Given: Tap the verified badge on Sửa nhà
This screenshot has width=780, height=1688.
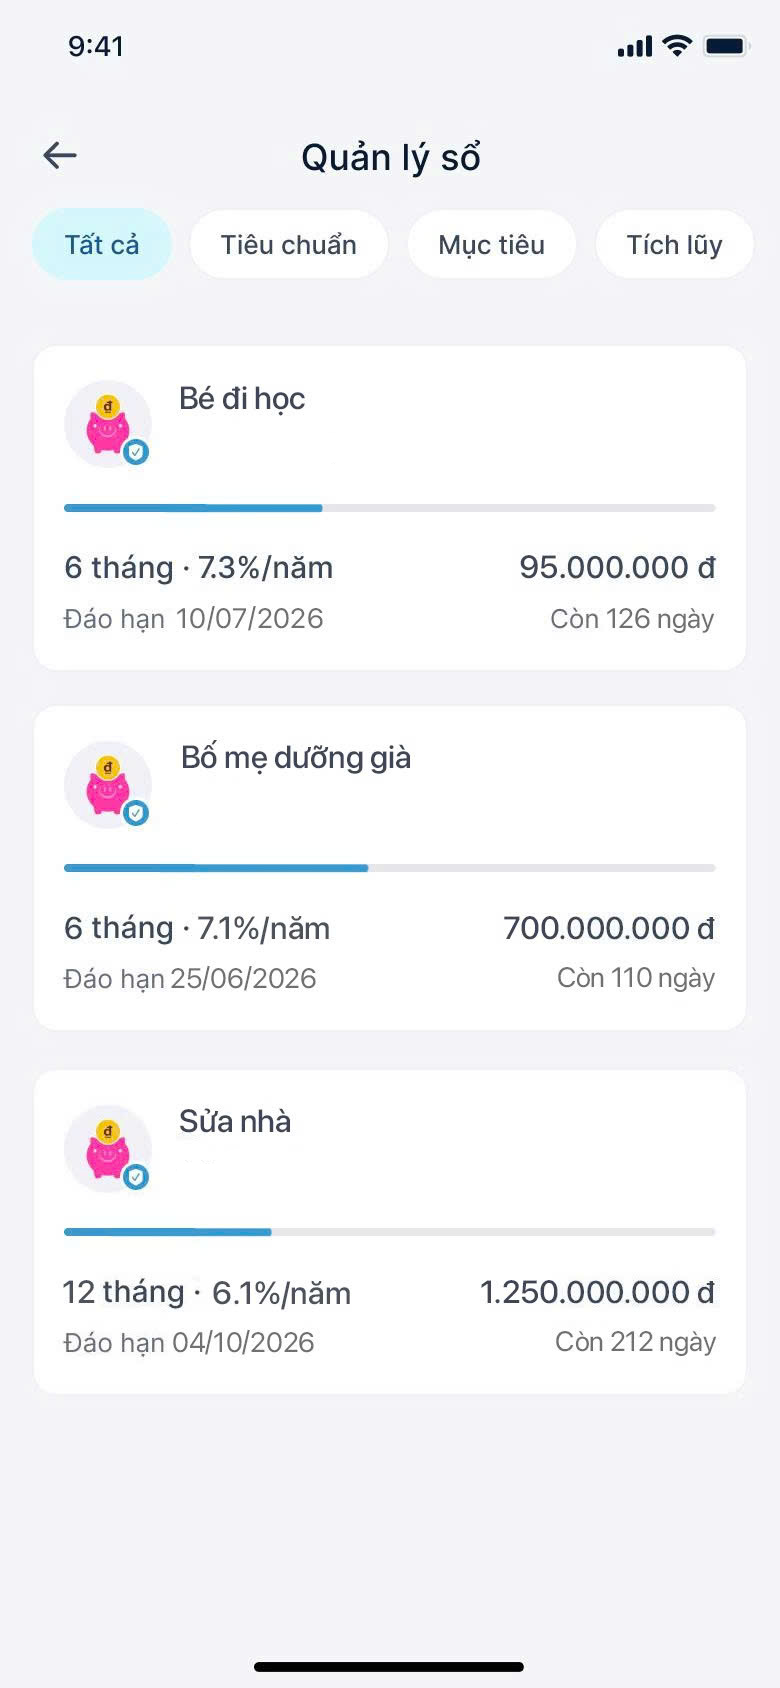Looking at the screenshot, I should pyautogui.click(x=137, y=1177).
